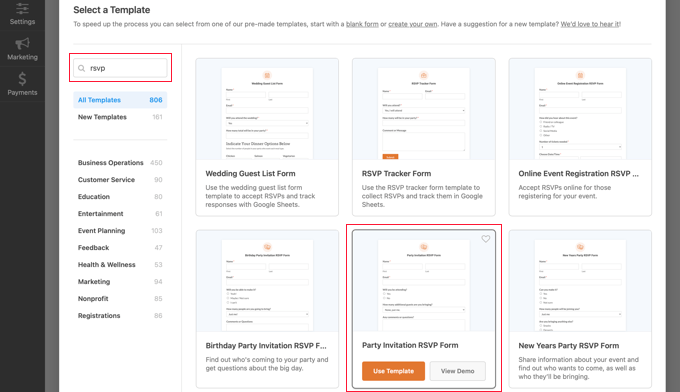Filter by Registrations category
The height and width of the screenshot is (392, 680).
(120, 315)
